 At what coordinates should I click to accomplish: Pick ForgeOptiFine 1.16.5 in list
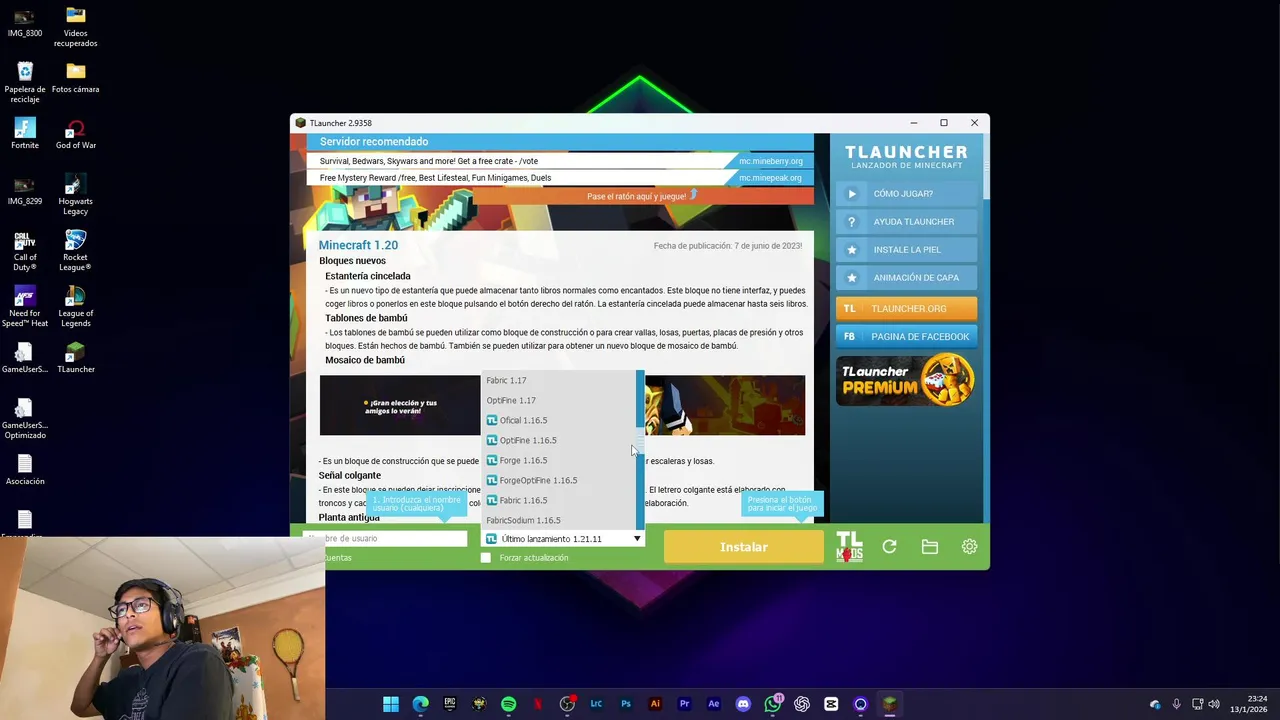tap(559, 480)
